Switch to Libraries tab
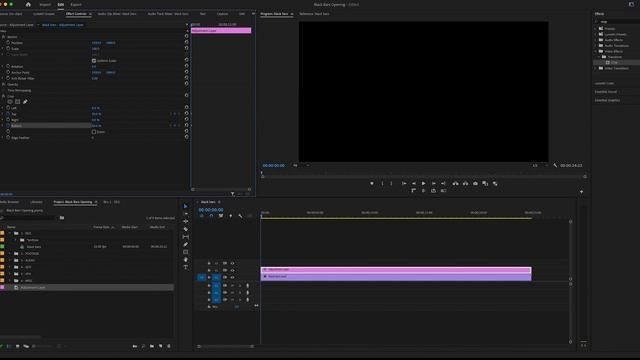Viewport: 640px width, 360px height. [x=36, y=202]
